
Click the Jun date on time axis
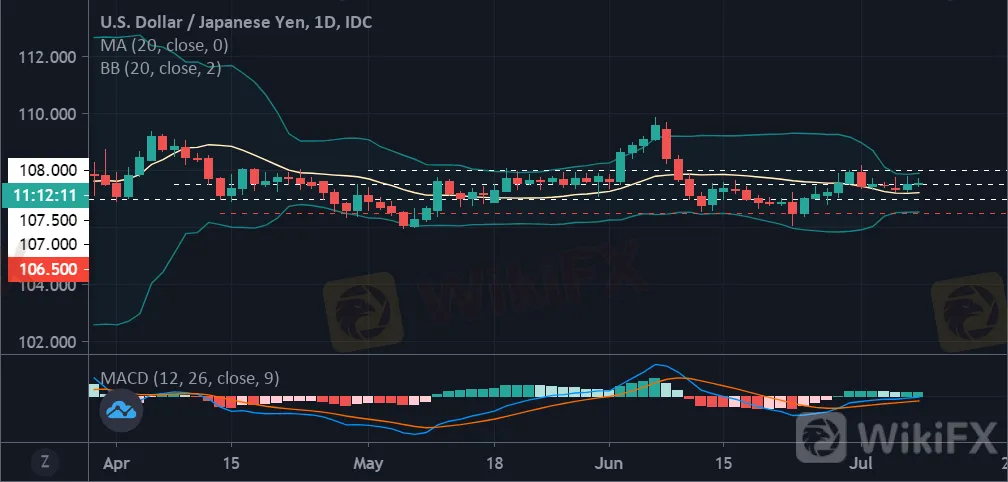(608, 462)
